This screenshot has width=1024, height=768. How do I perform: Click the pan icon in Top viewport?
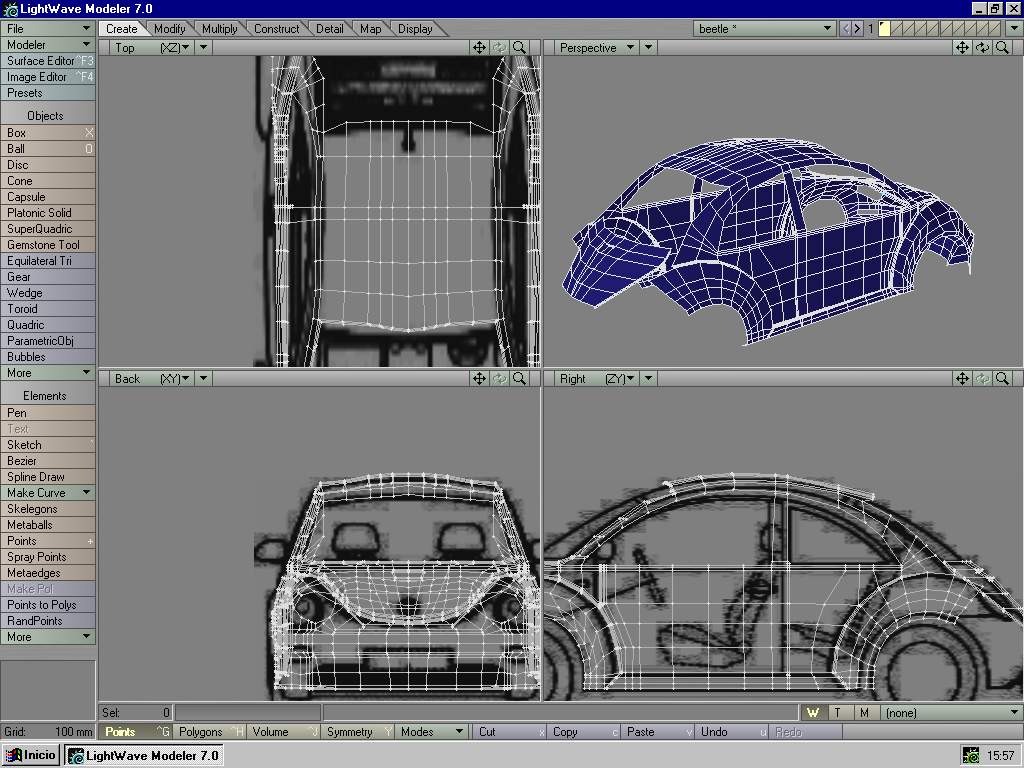point(480,47)
